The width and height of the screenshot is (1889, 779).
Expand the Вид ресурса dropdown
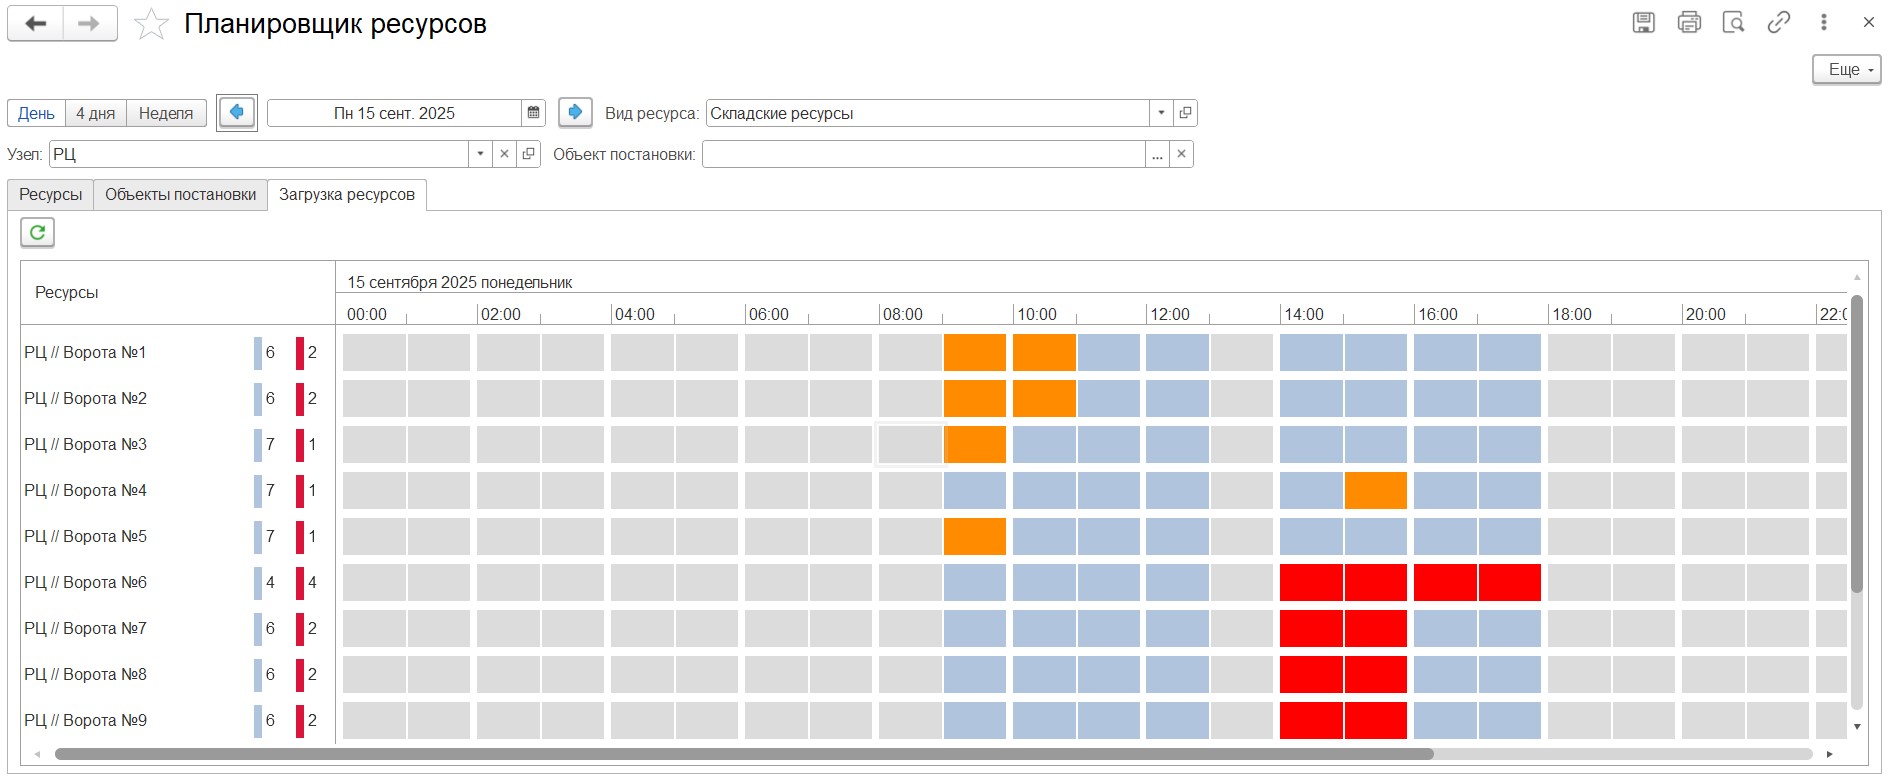[1161, 113]
